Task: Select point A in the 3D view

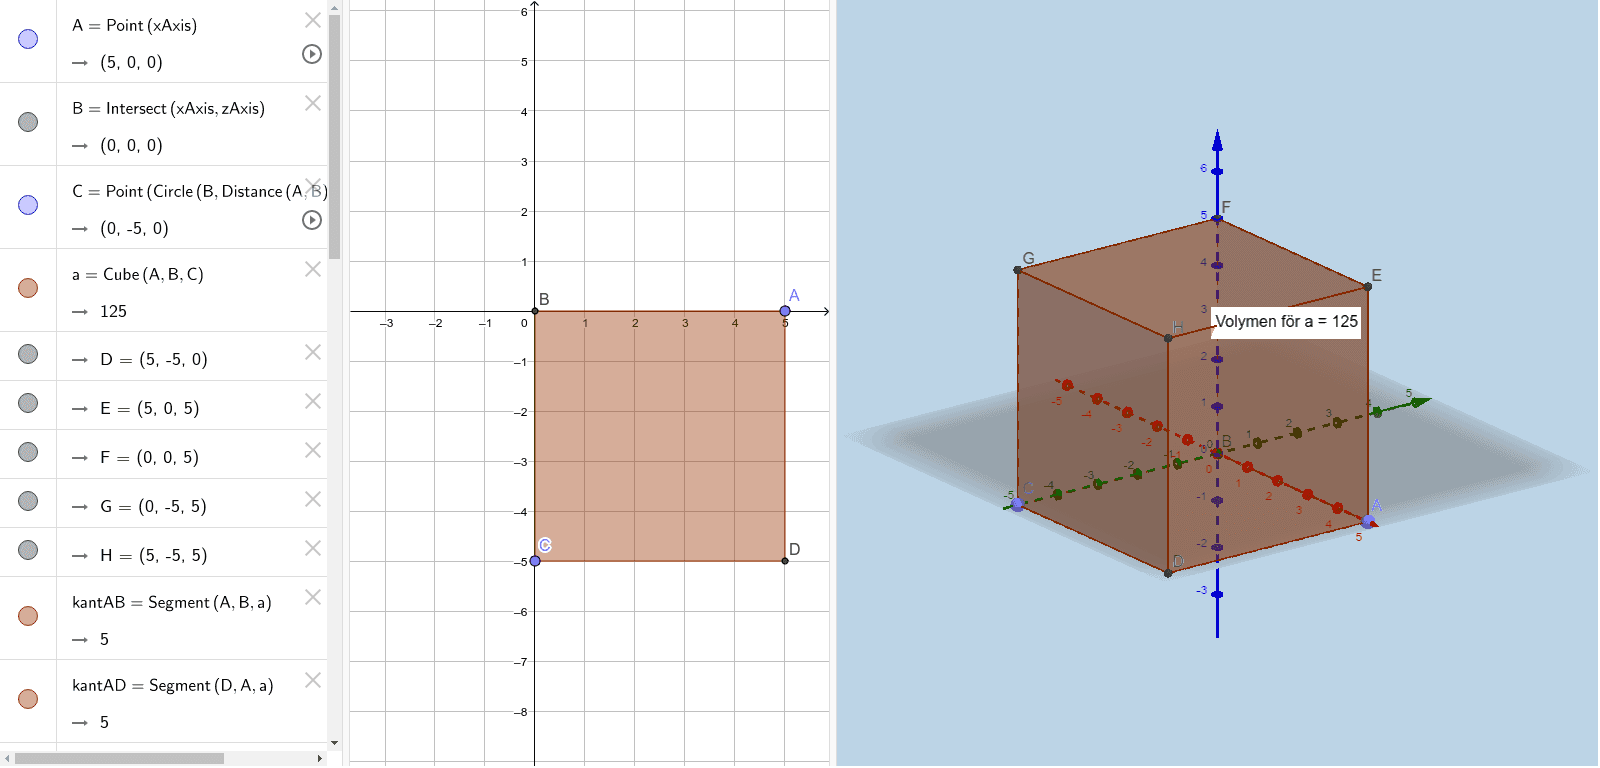Action: [1368, 521]
